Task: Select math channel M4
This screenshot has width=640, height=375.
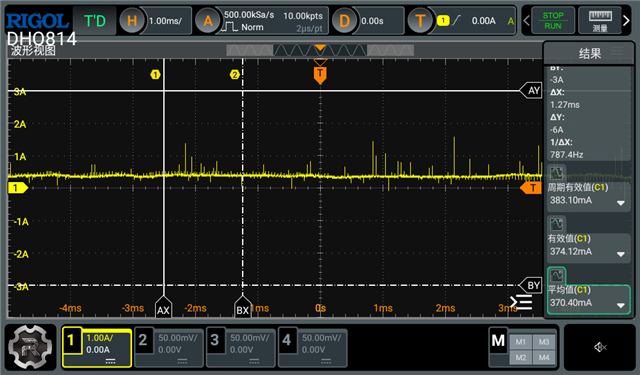Action: 544,357
